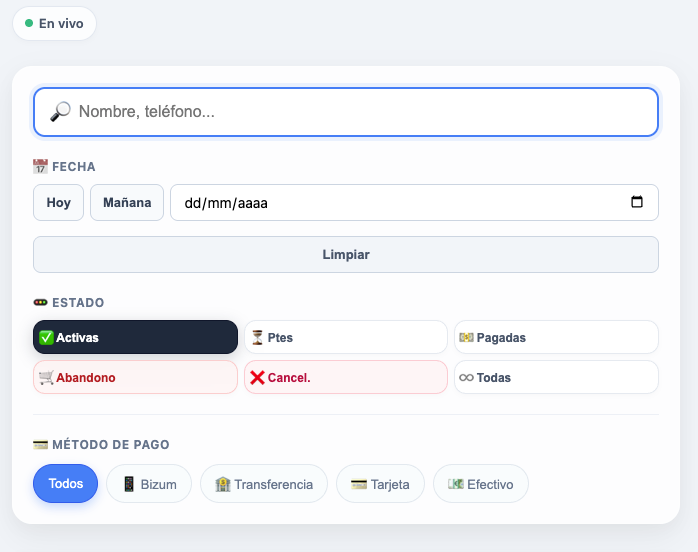698x552 pixels.
Task: Click the En vivo status badge
Action: point(54,23)
